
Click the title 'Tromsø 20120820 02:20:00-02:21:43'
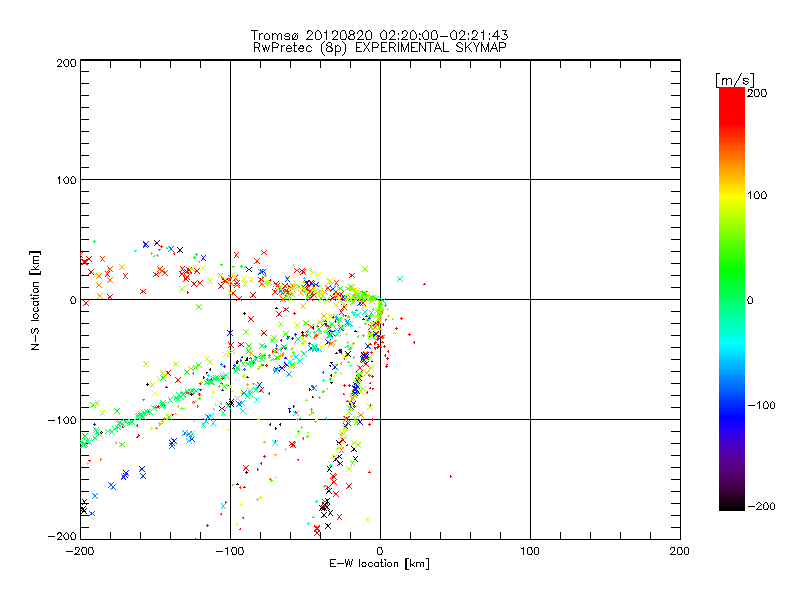click(379, 35)
